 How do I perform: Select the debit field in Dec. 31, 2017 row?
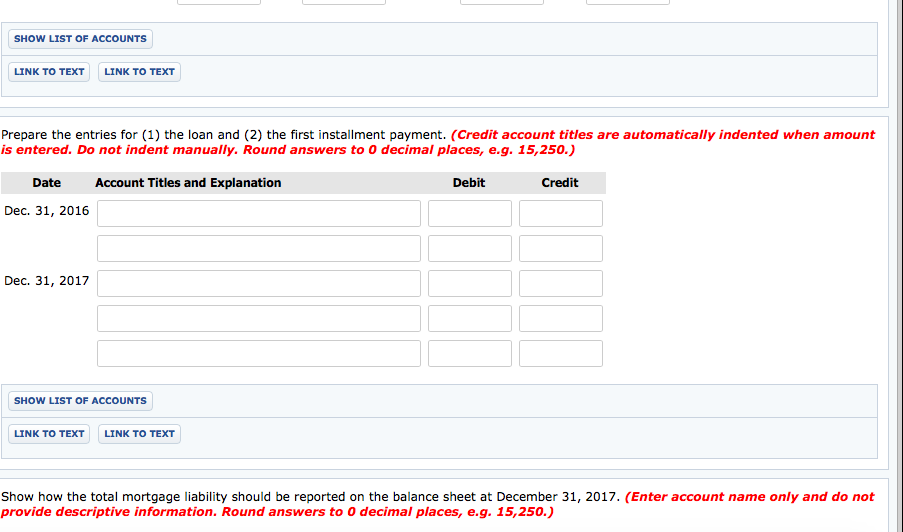click(x=470, y=284)
